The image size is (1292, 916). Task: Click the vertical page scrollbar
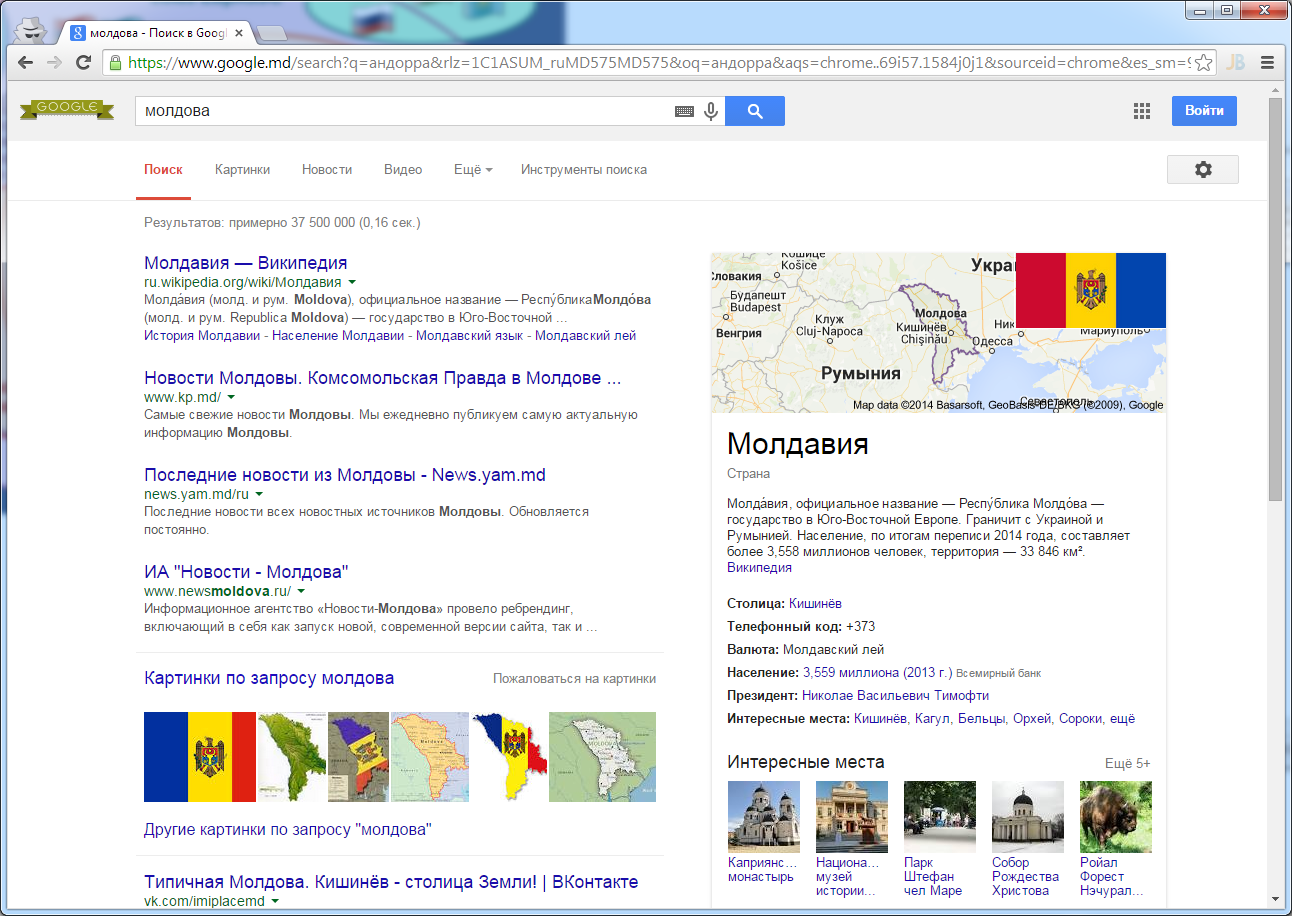(x=1274, y=300)
